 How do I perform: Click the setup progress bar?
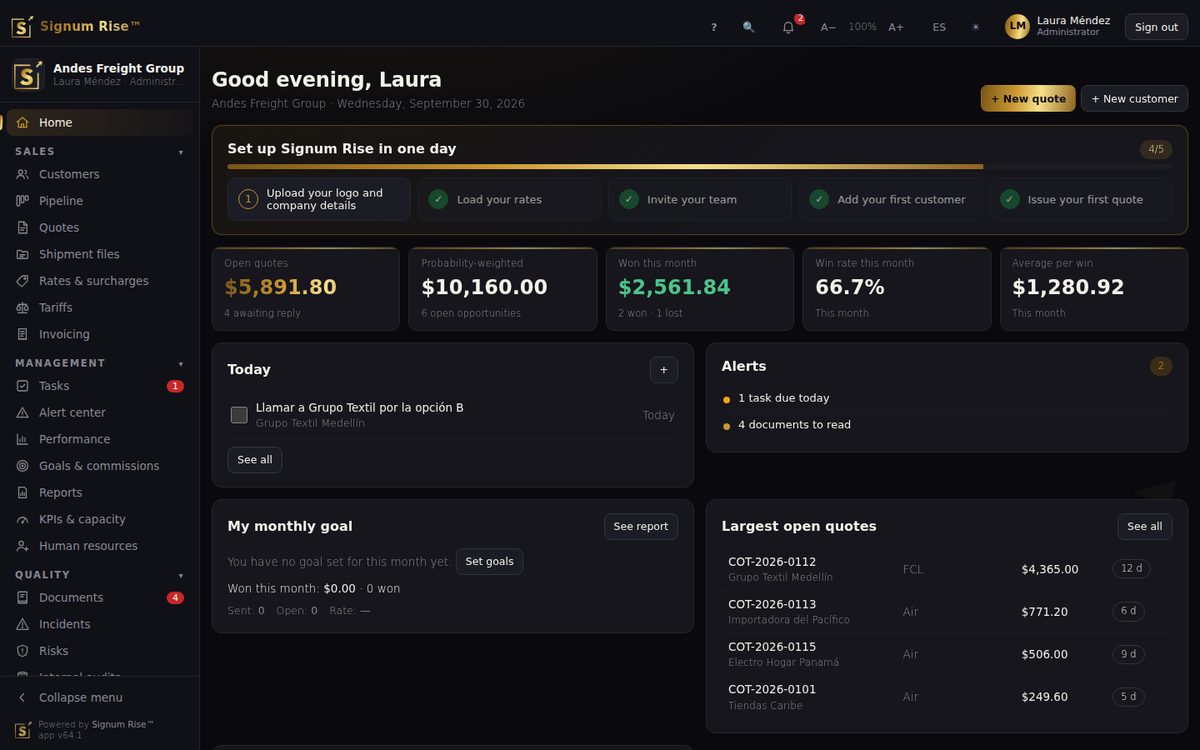click(x=700, y=167)
